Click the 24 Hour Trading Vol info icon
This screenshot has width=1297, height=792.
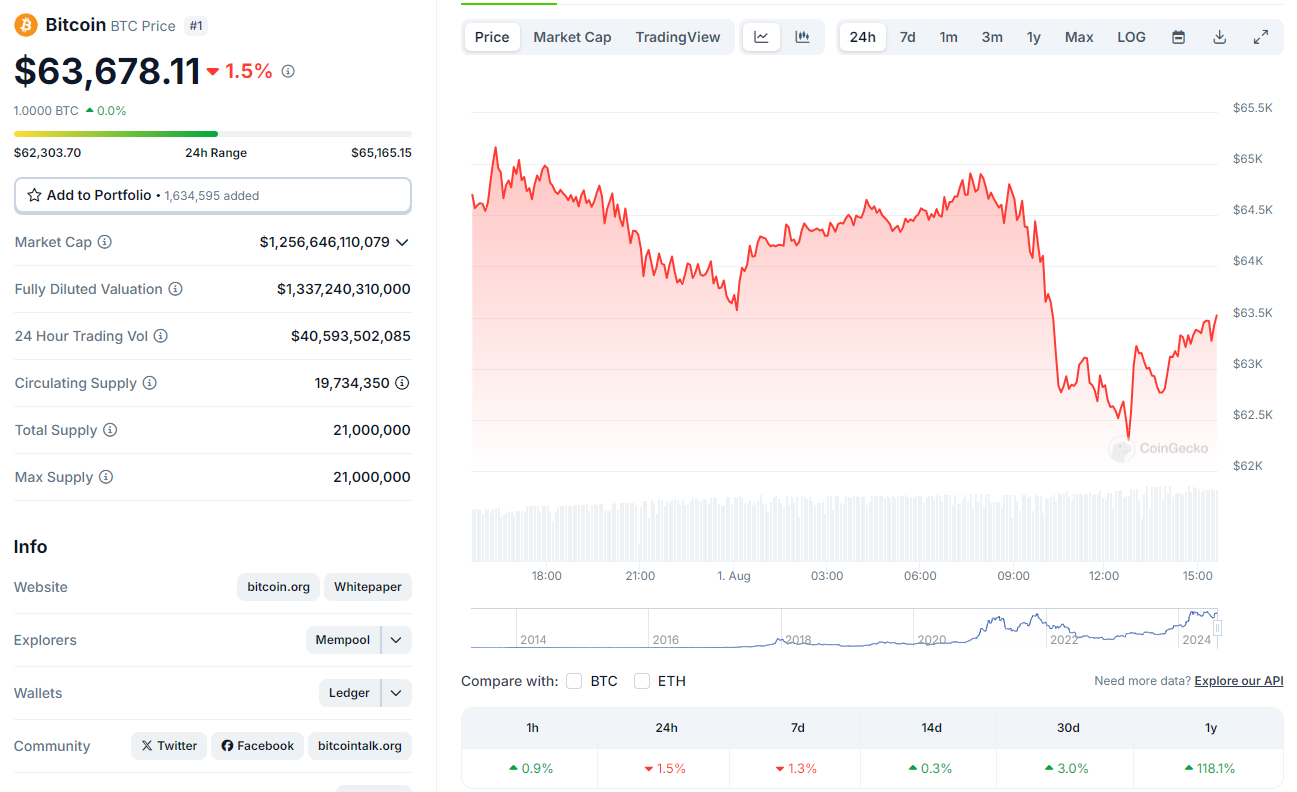(160, 336)
